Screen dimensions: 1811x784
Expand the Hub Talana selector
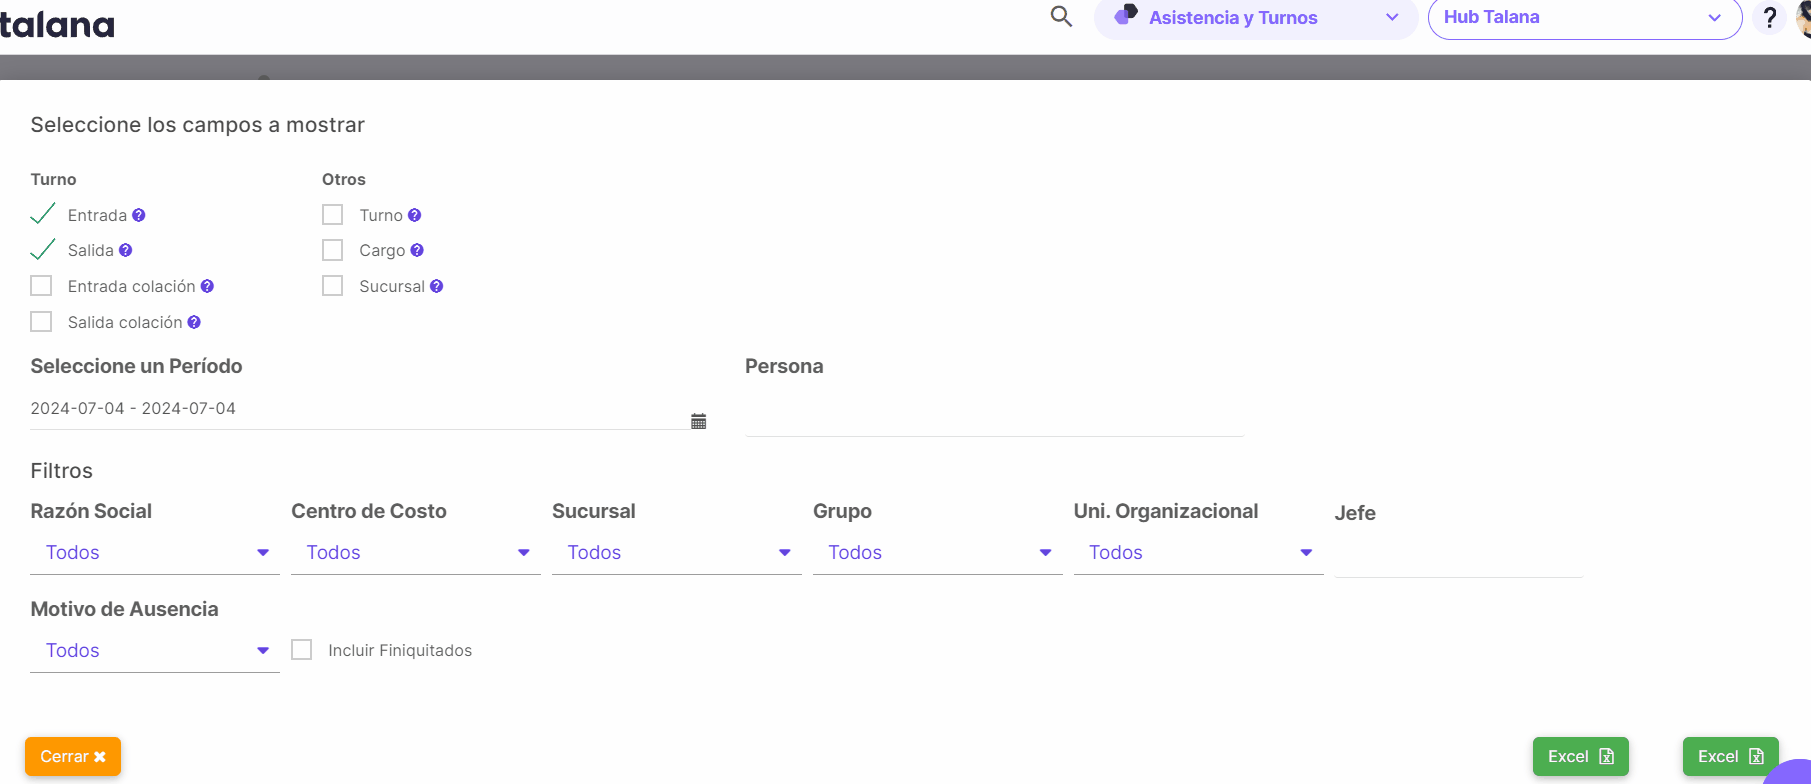(1585, 18)
